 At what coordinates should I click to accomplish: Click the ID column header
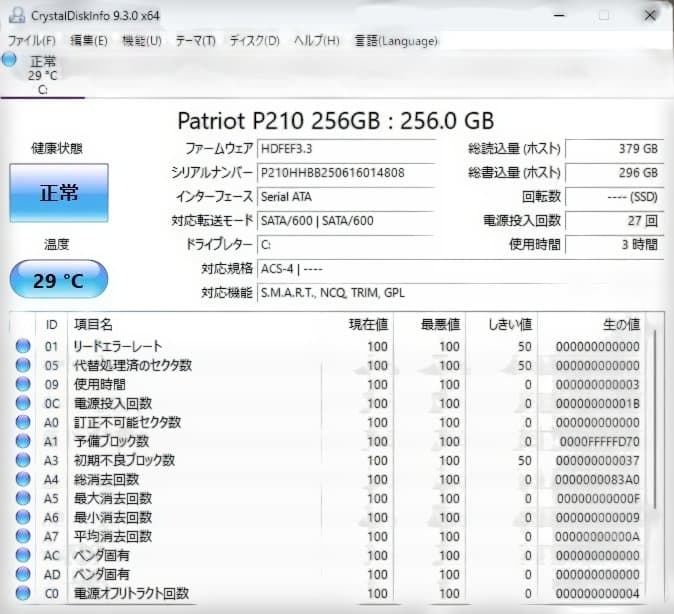(x=51, y=324)
